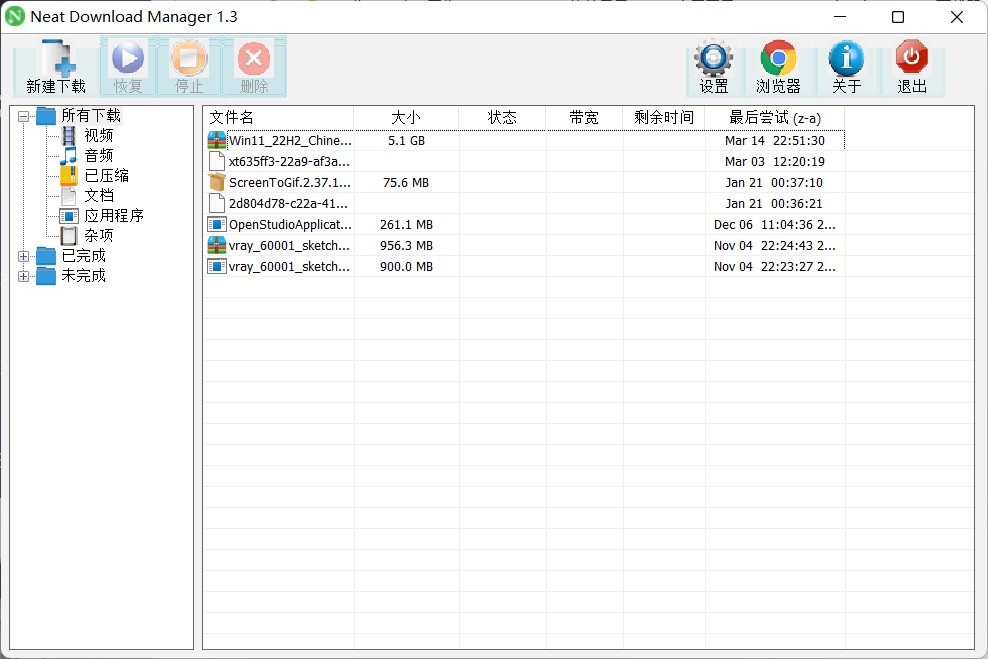Select the xt635ff3-22a9-af3a... file name
This screenshot has height=659, width=988.
tap(289, 161)
